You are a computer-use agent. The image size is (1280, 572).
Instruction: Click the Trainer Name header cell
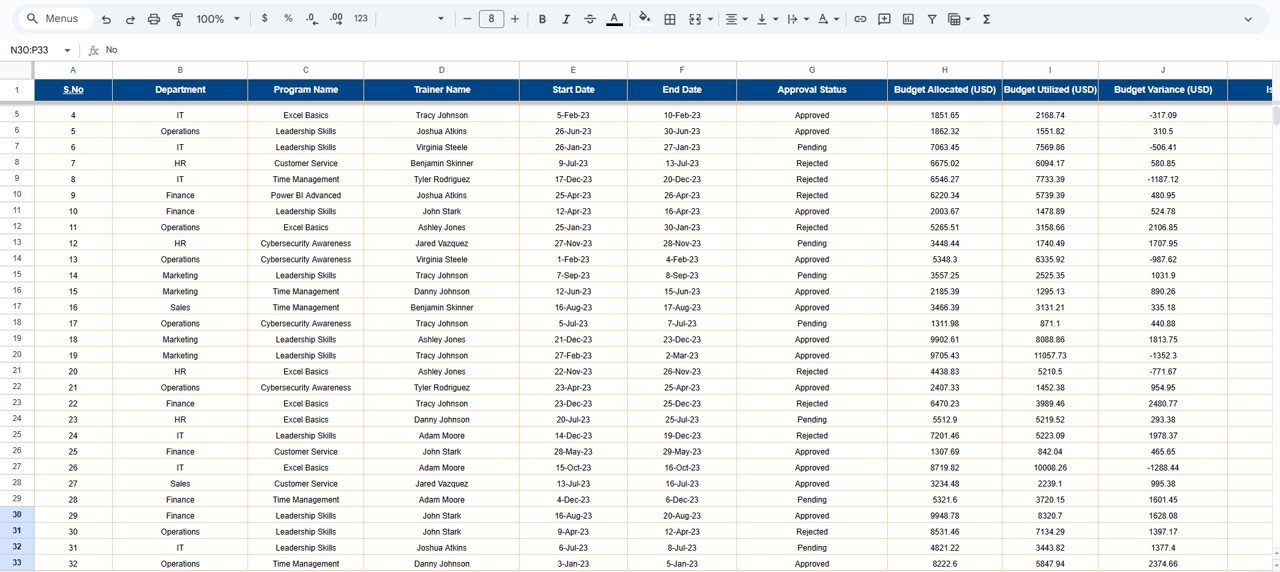click(x=442, y=89)
